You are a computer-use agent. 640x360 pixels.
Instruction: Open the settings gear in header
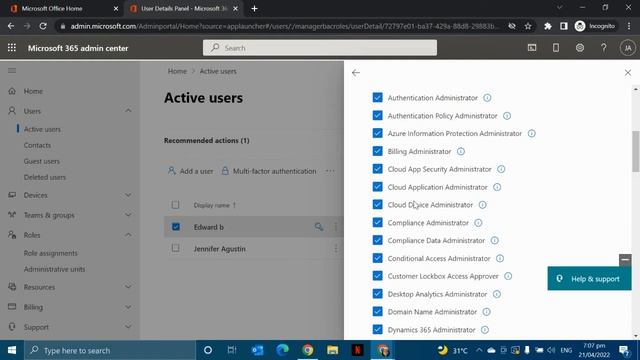[580, 48]
